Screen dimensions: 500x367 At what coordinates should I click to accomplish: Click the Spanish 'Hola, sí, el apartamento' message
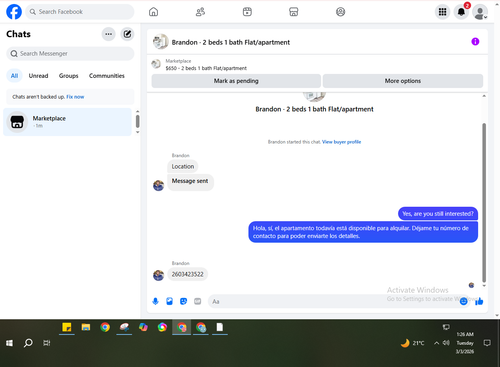pyautogui.click(x=363, y=232)
